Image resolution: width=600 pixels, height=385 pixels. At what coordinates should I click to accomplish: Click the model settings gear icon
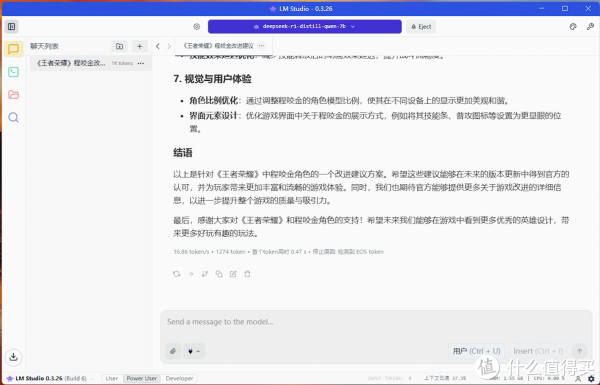point(197,26)
